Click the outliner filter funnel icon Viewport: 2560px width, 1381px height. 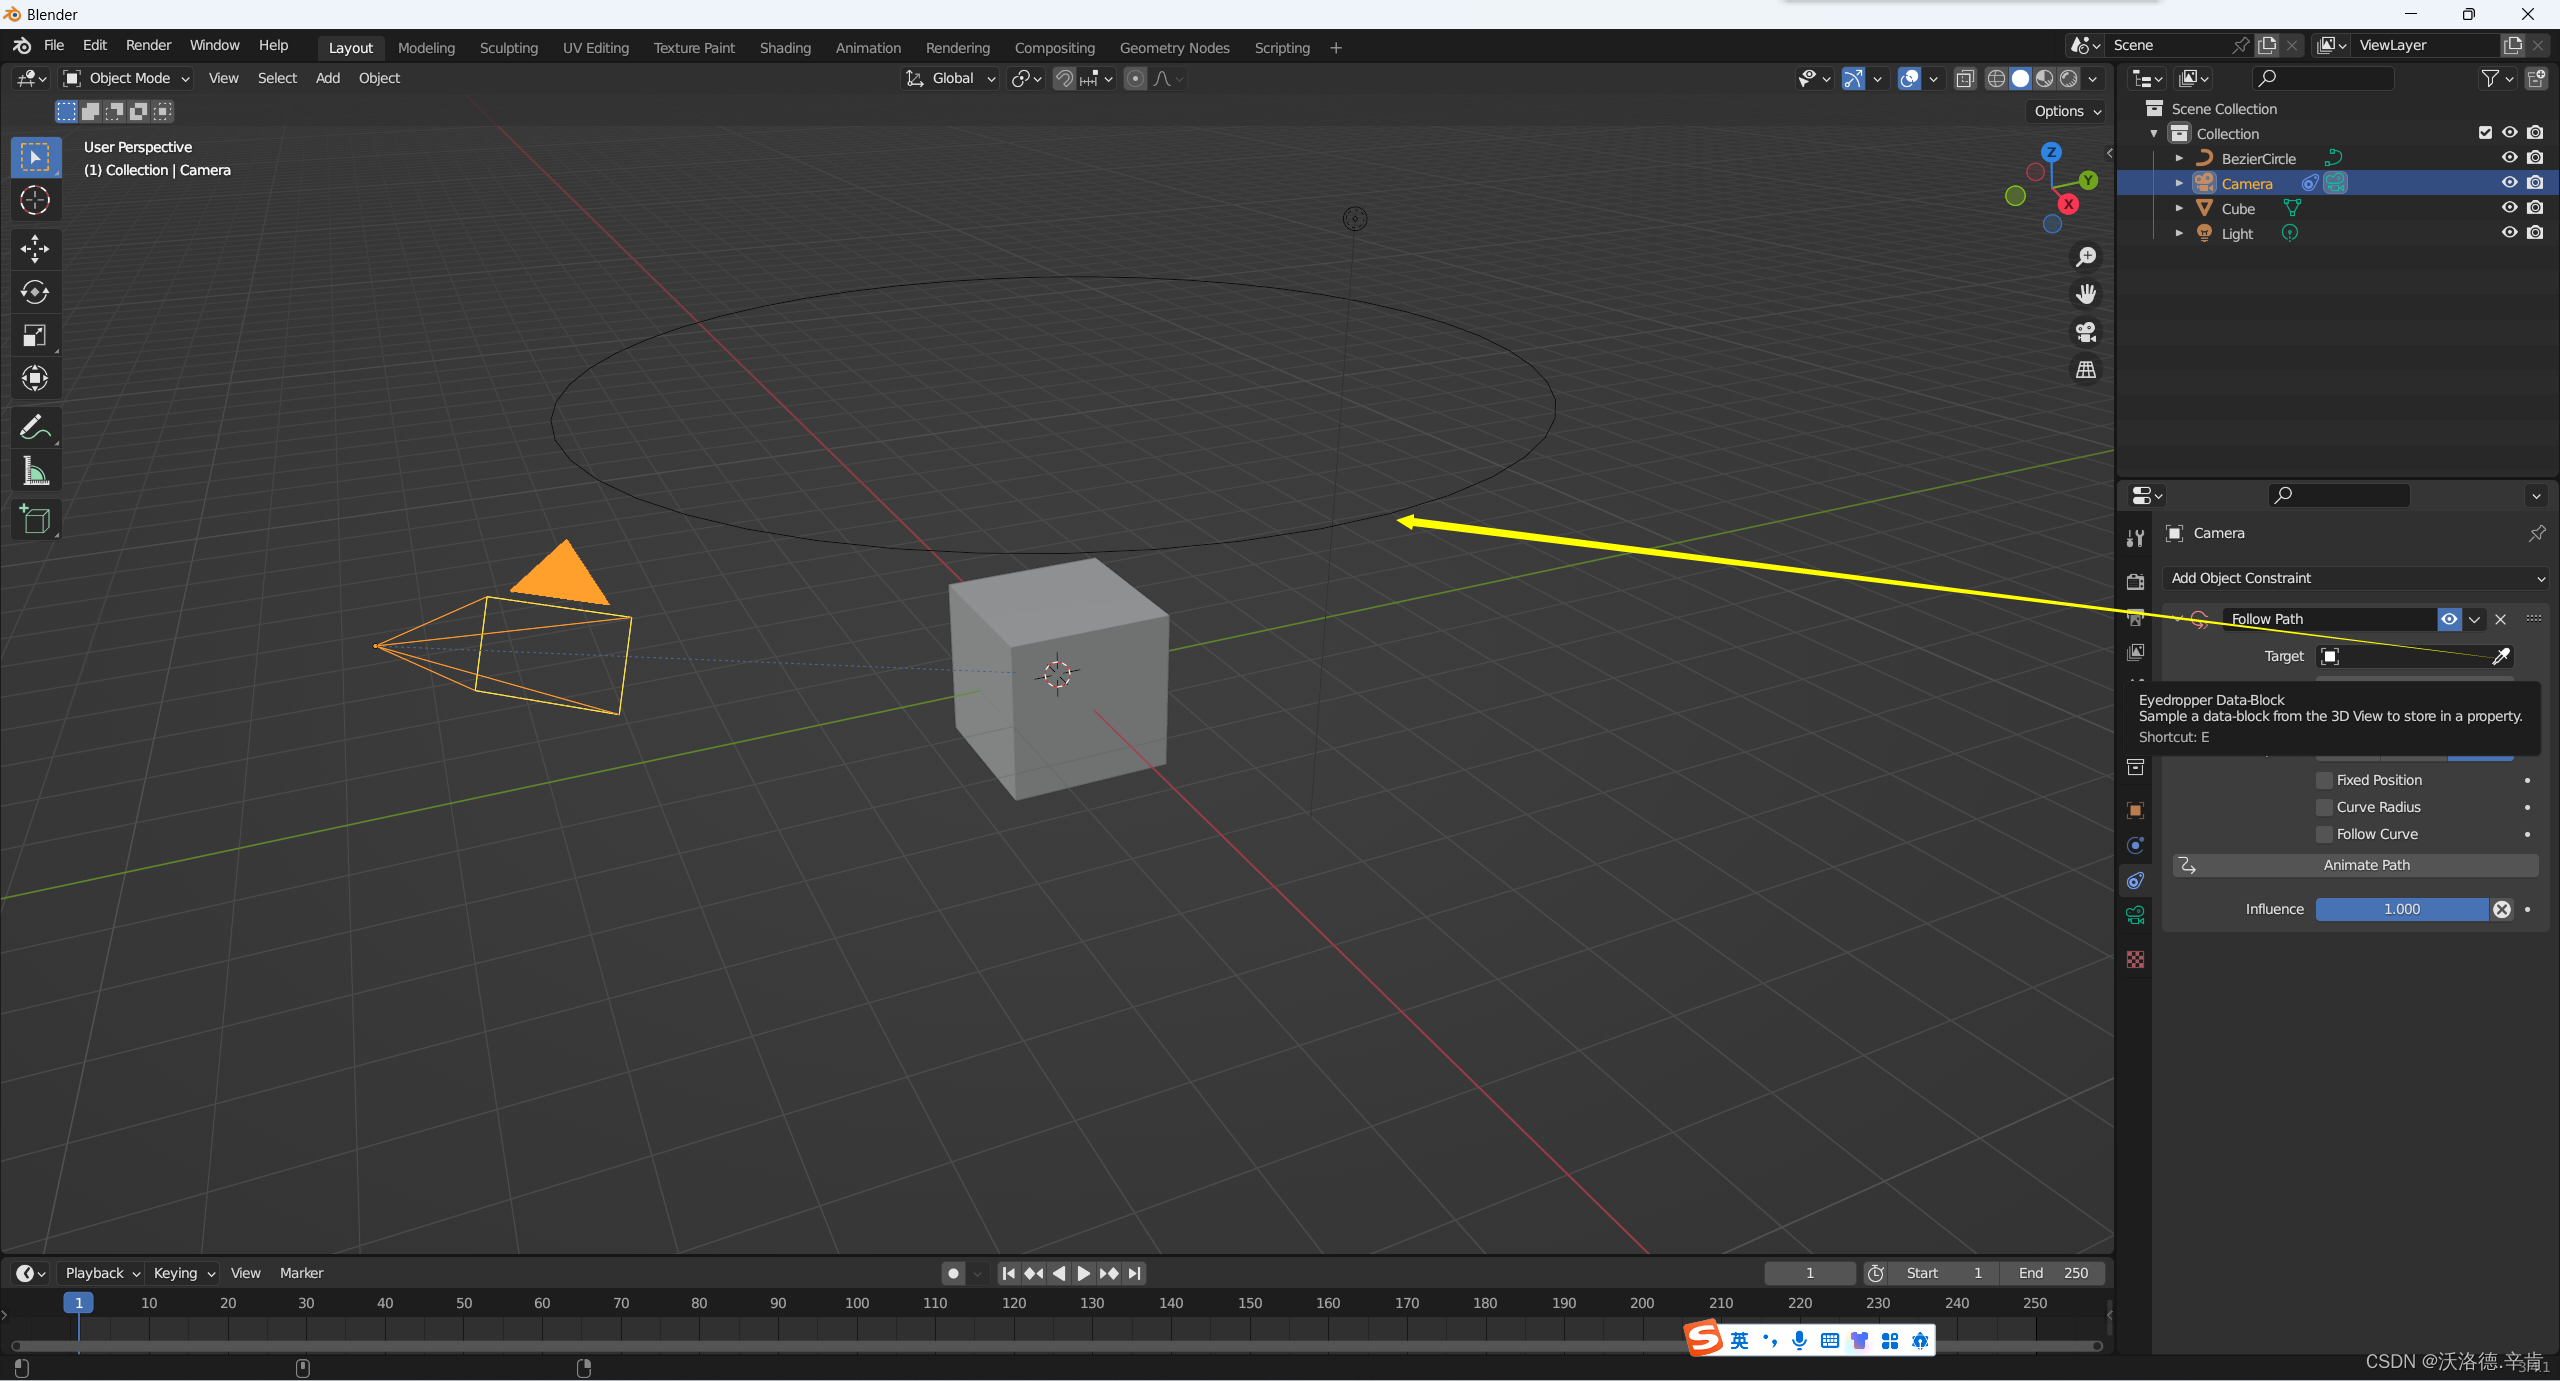coord(2490,78)
